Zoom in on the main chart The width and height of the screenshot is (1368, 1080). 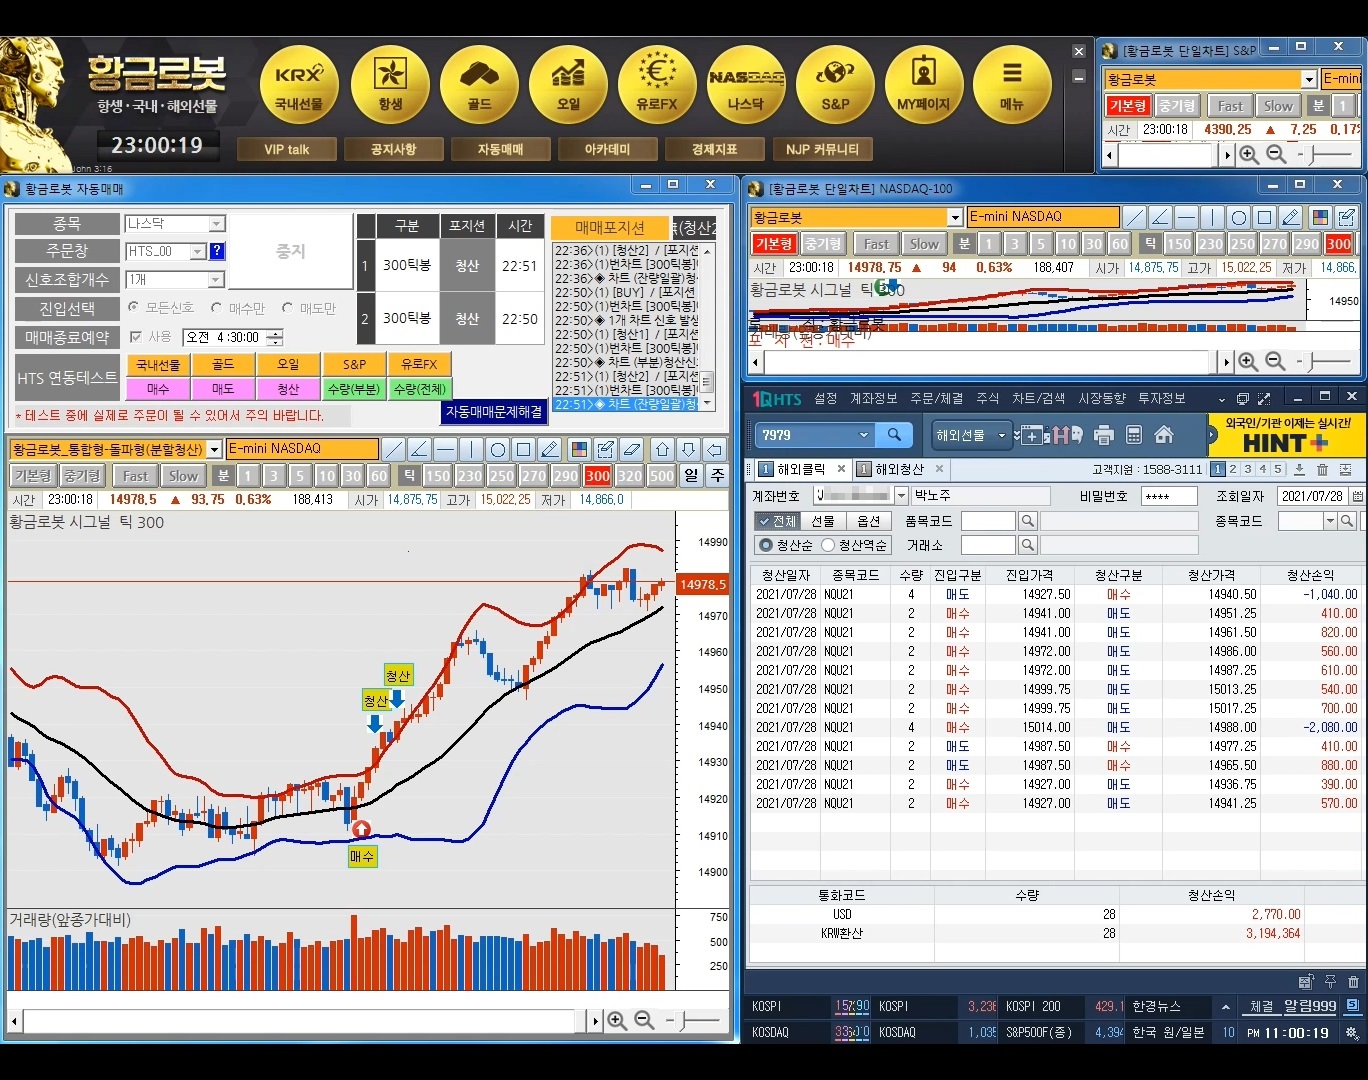617,1021
